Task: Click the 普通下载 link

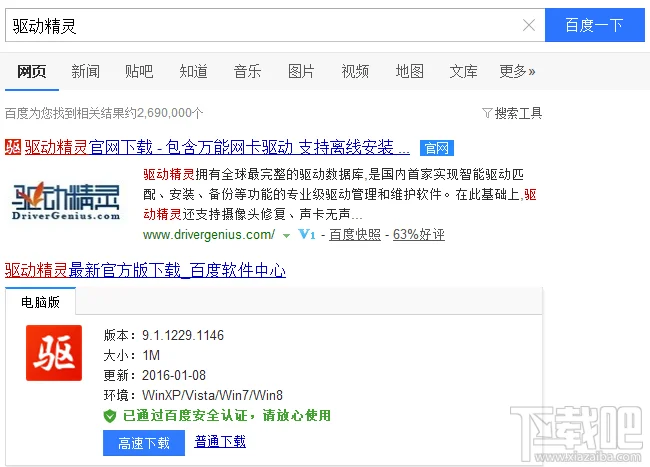Action: (220, 442)
